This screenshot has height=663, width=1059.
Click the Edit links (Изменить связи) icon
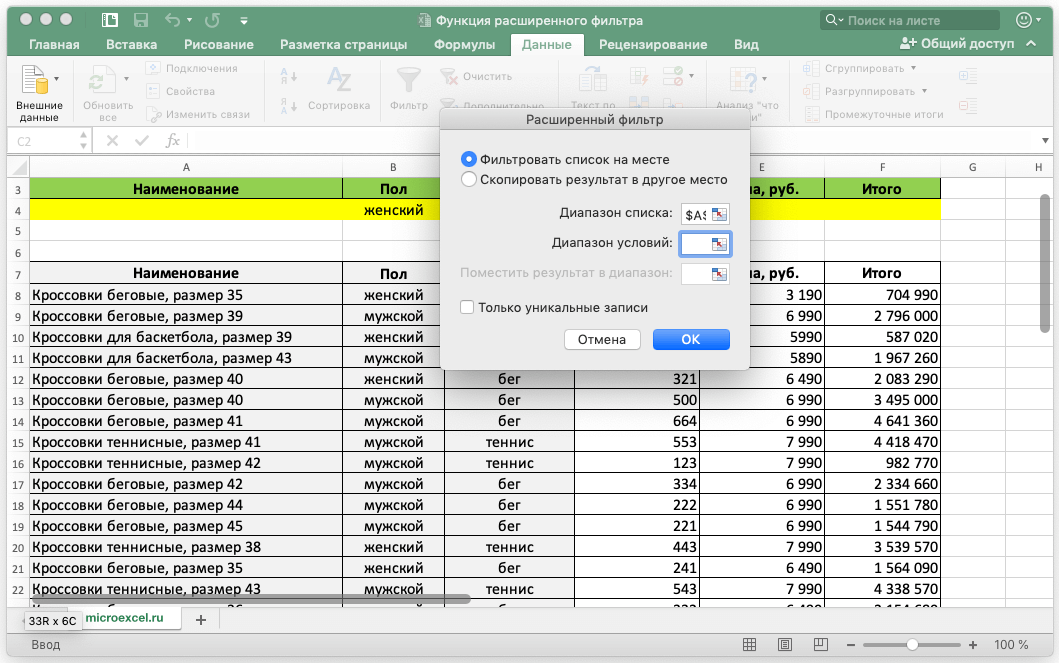(154, 114)
